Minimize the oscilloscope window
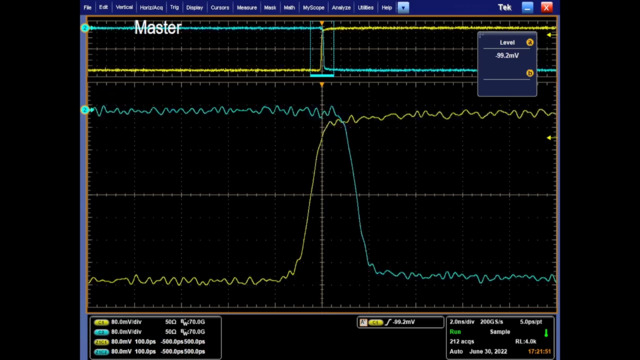640x360 pixels. click(527, 7)
